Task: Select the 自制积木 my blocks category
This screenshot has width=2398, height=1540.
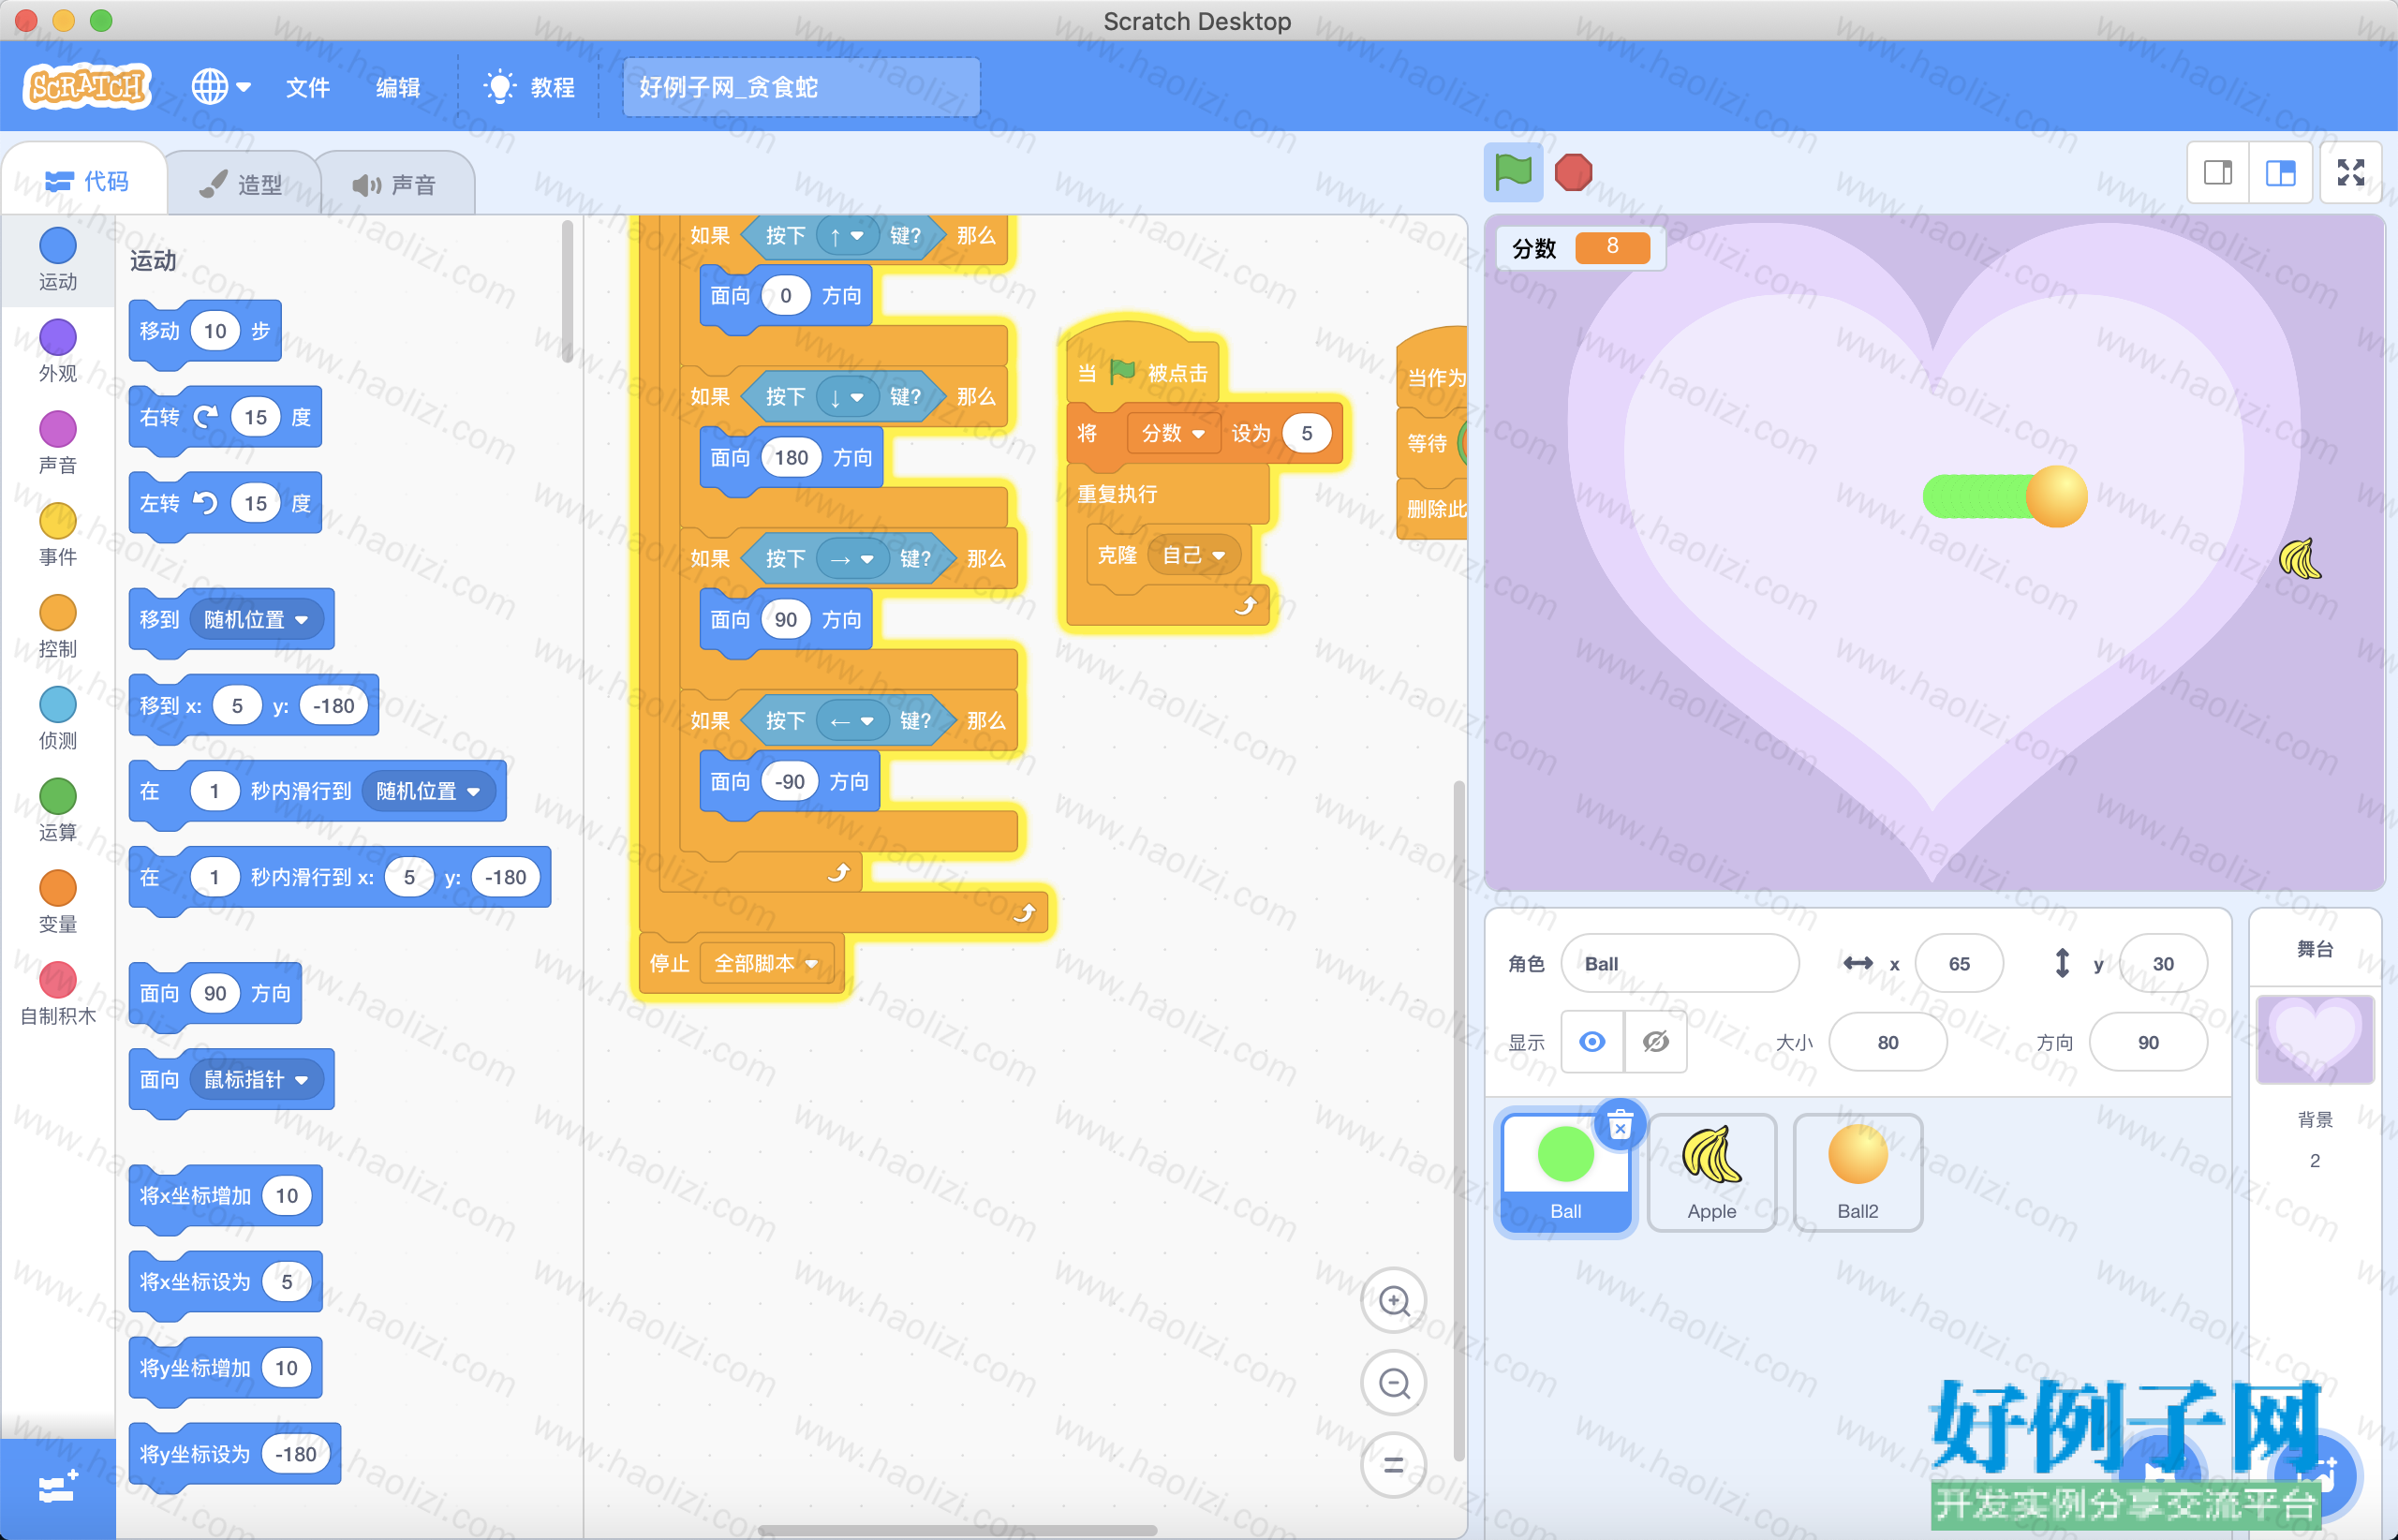Action: (x=58, y=995)
